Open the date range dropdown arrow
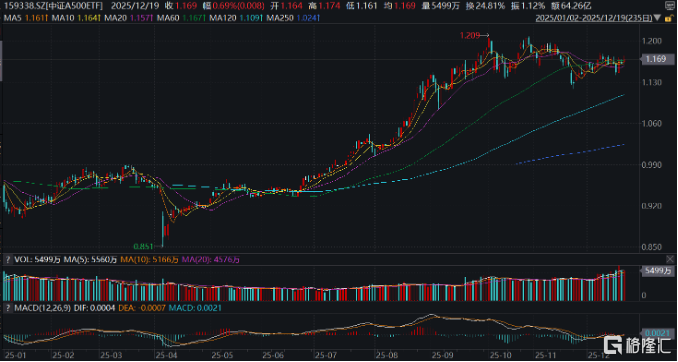This screenshot has height=362, width=678. click(x=658, y=18)
